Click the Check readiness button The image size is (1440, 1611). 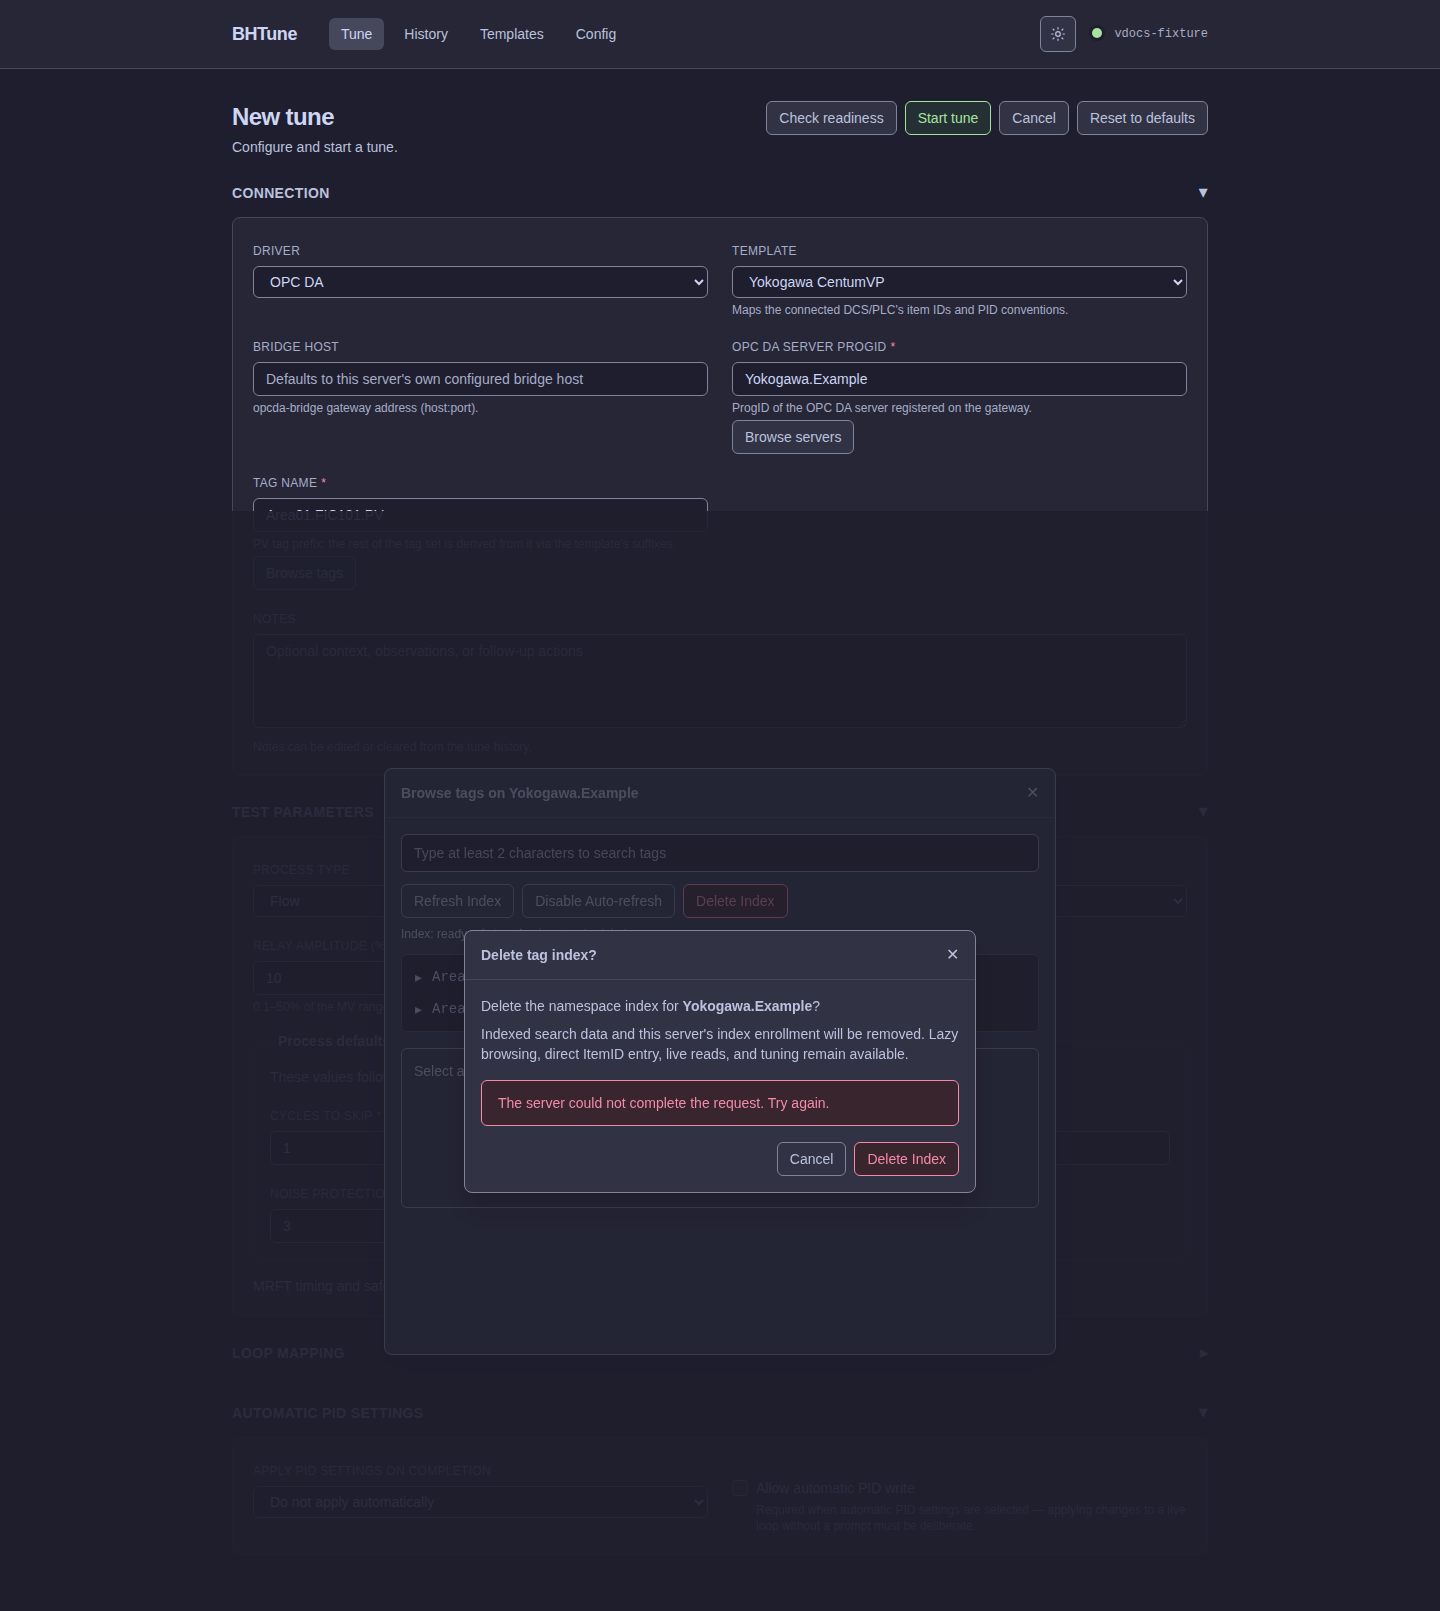coord(831,118)
